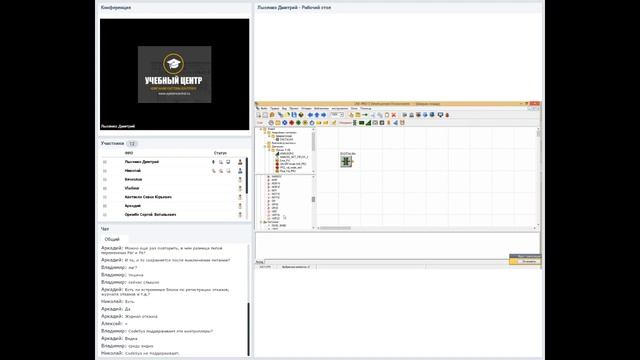Open the Вид menu in the IDE
The height and width of the screenshot is (360, 640).
[x=284, y=109]
